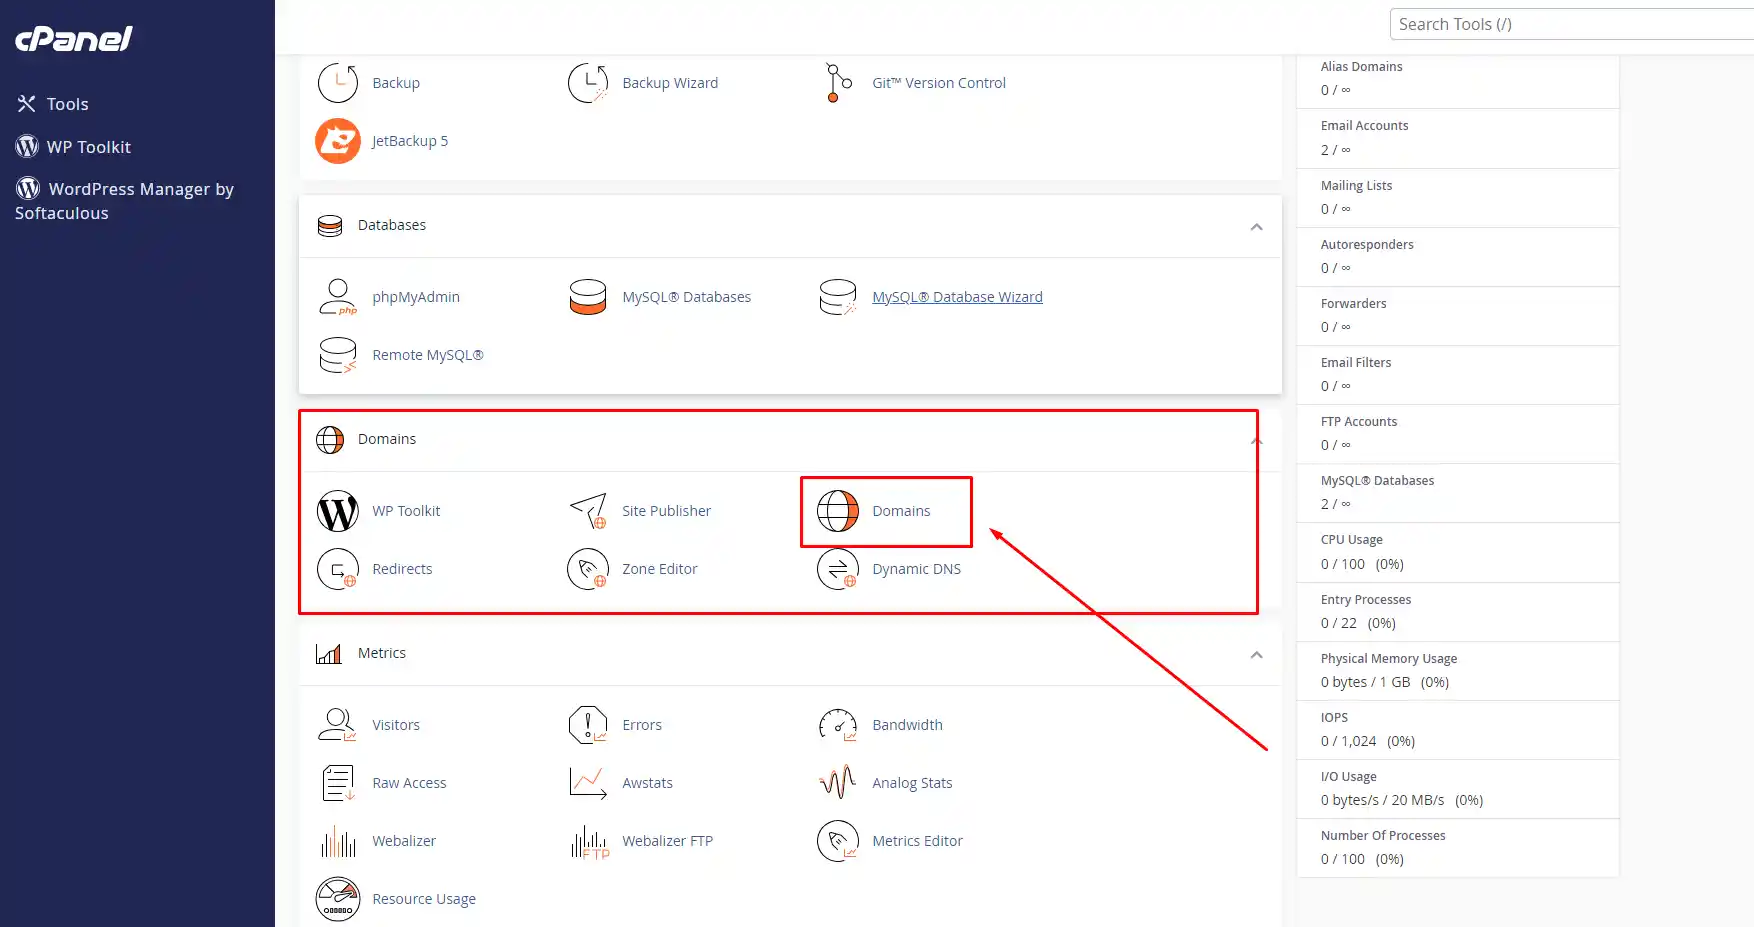This screenshot has height=927, width=1754.
Task: Collapse the Databases section
Action: point(1256,226)
